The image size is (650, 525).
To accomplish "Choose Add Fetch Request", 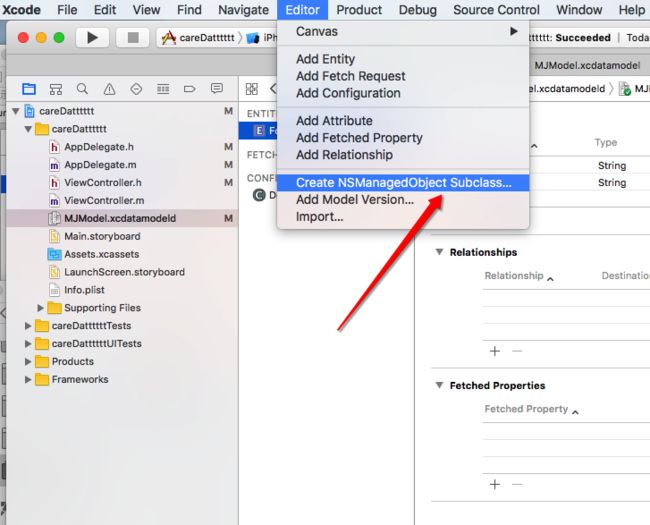I will point(403,76).
